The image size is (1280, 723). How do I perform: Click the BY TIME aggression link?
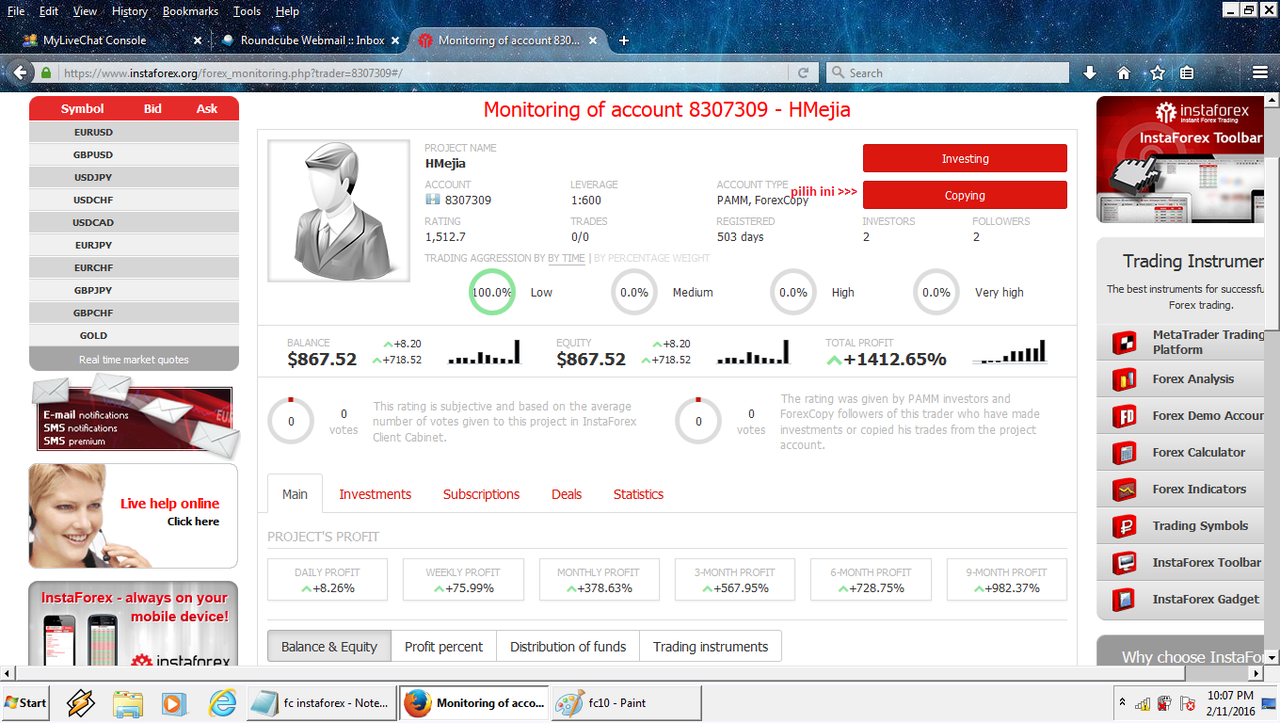point(566,258)
